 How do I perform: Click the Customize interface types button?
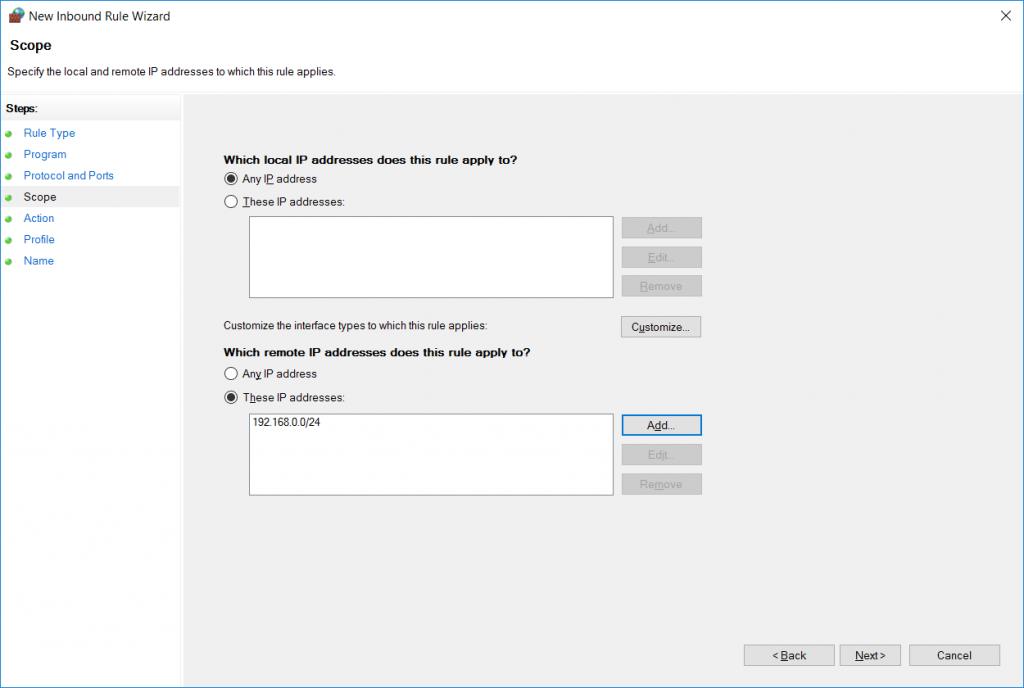point(660,326)
